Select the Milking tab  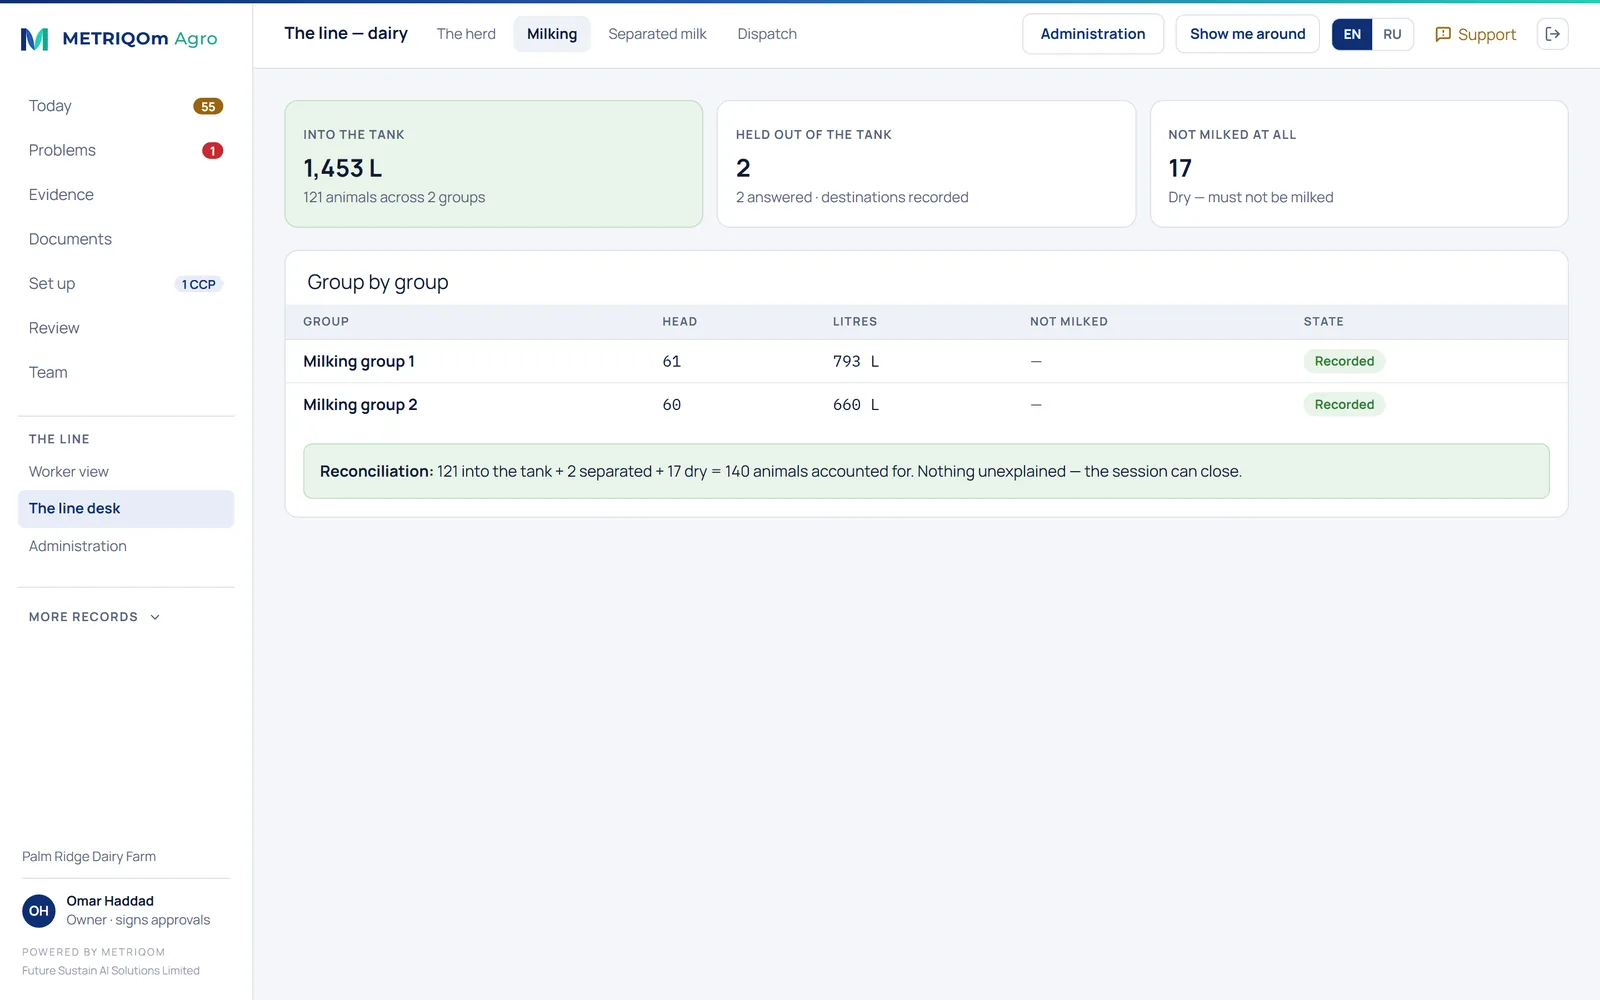click(552, 34)
